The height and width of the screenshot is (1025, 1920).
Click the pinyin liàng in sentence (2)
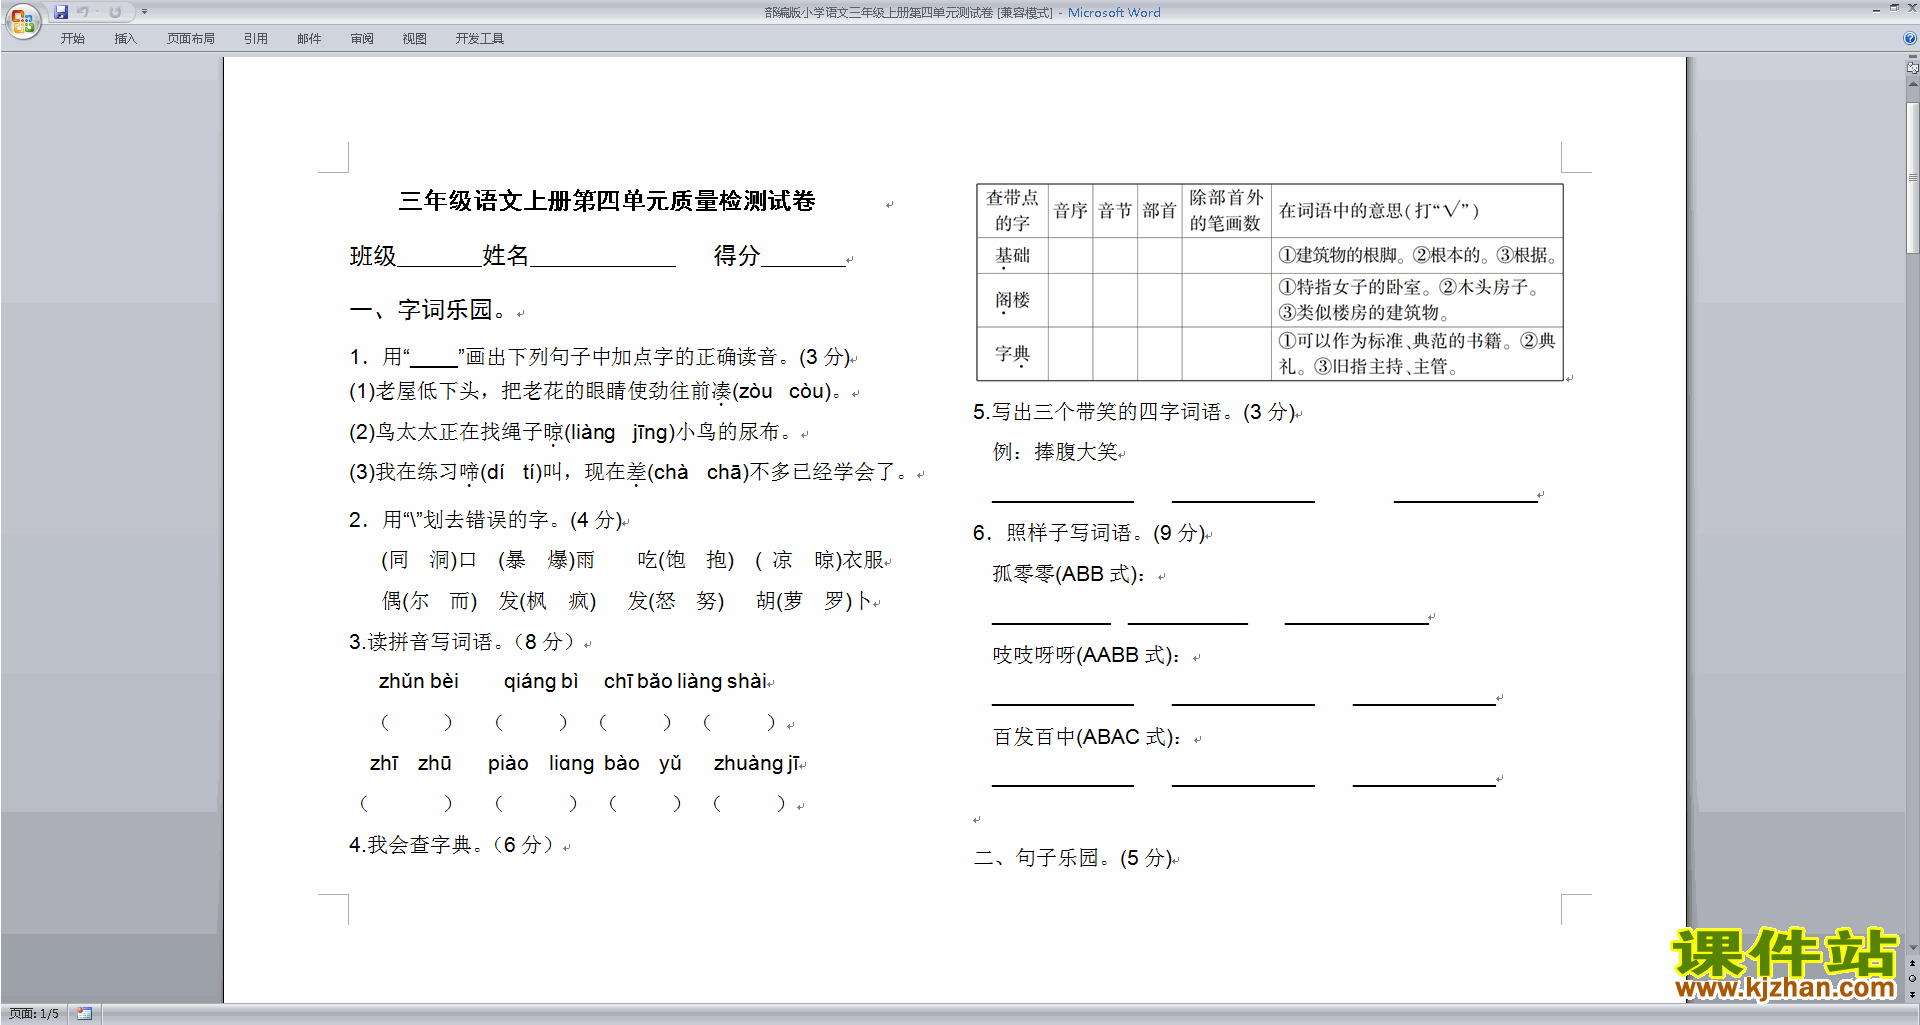593,433
